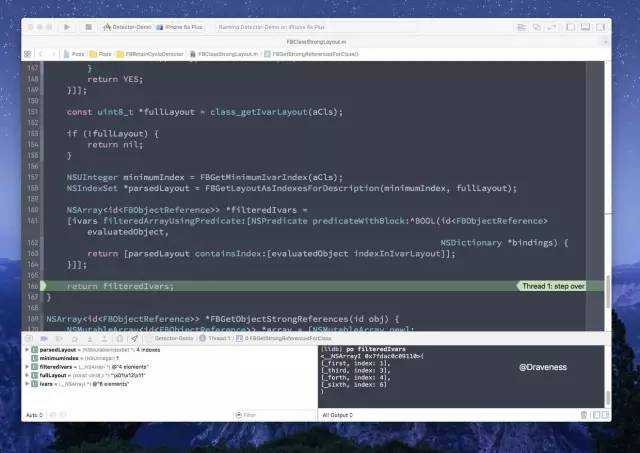Click the Stop button in toolbar
This screenshot has height=453, width=640.
pos(88,27)
